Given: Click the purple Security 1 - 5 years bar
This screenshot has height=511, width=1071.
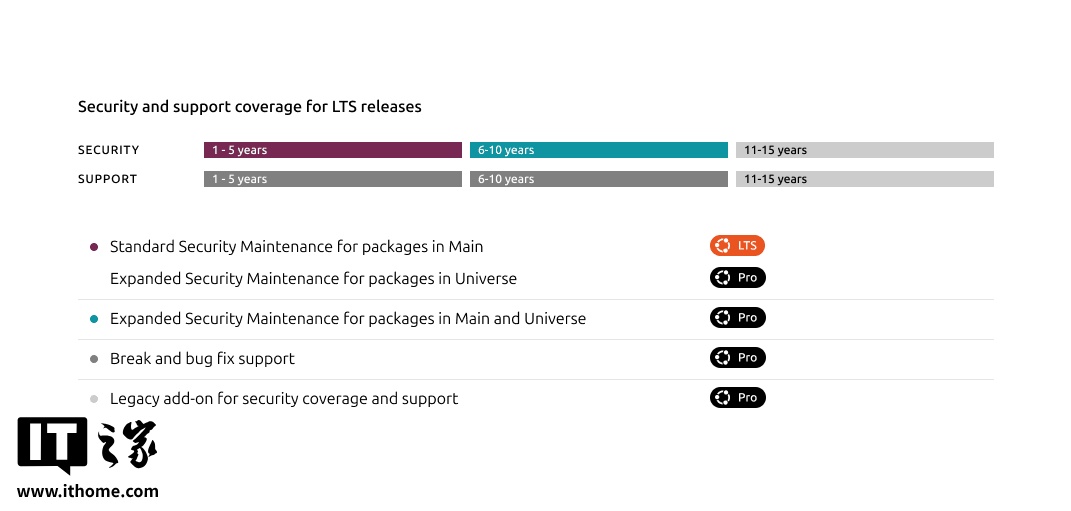Looking at the screenshot, I should pyautogui.click(x=332, y=150).
